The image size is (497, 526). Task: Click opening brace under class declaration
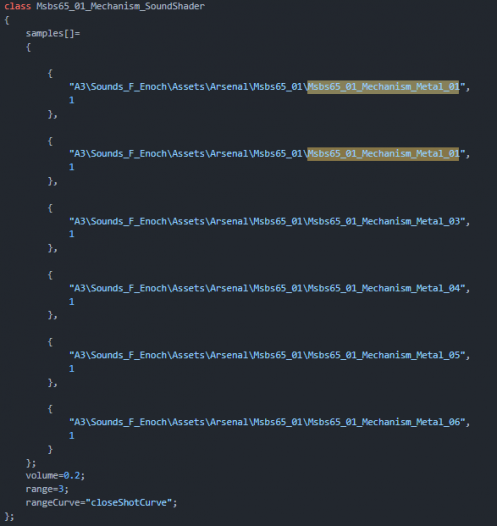[7, 20]
